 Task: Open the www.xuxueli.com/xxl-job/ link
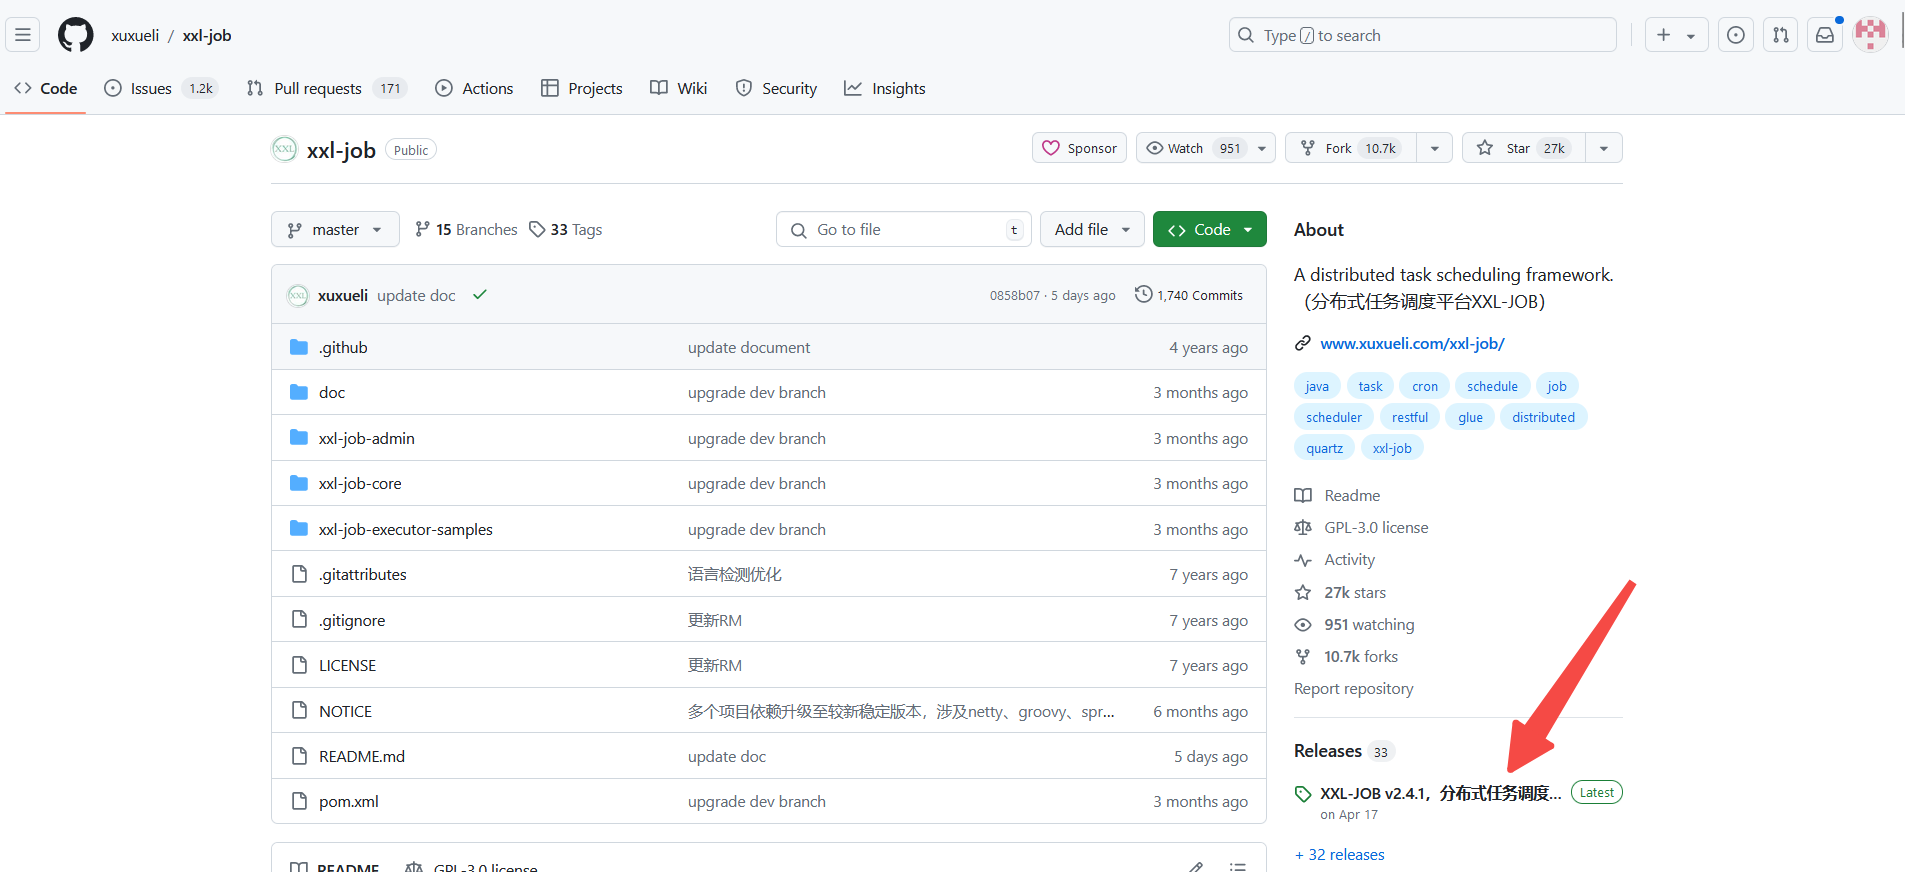click(x=1412, y=343)
